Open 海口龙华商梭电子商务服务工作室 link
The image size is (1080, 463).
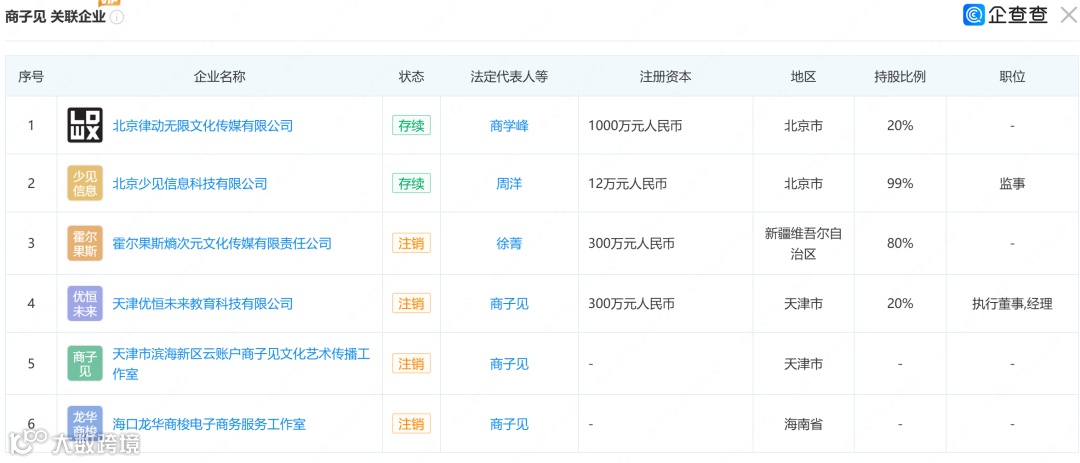209,424
